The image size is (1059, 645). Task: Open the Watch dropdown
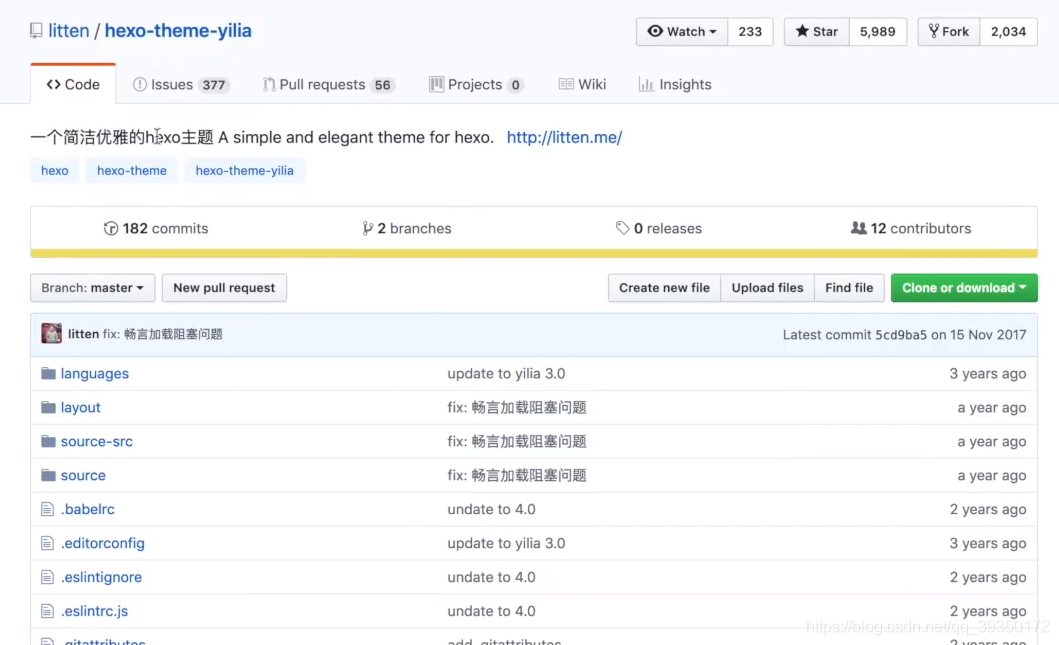pyautogui.click(x=681, y=32)
